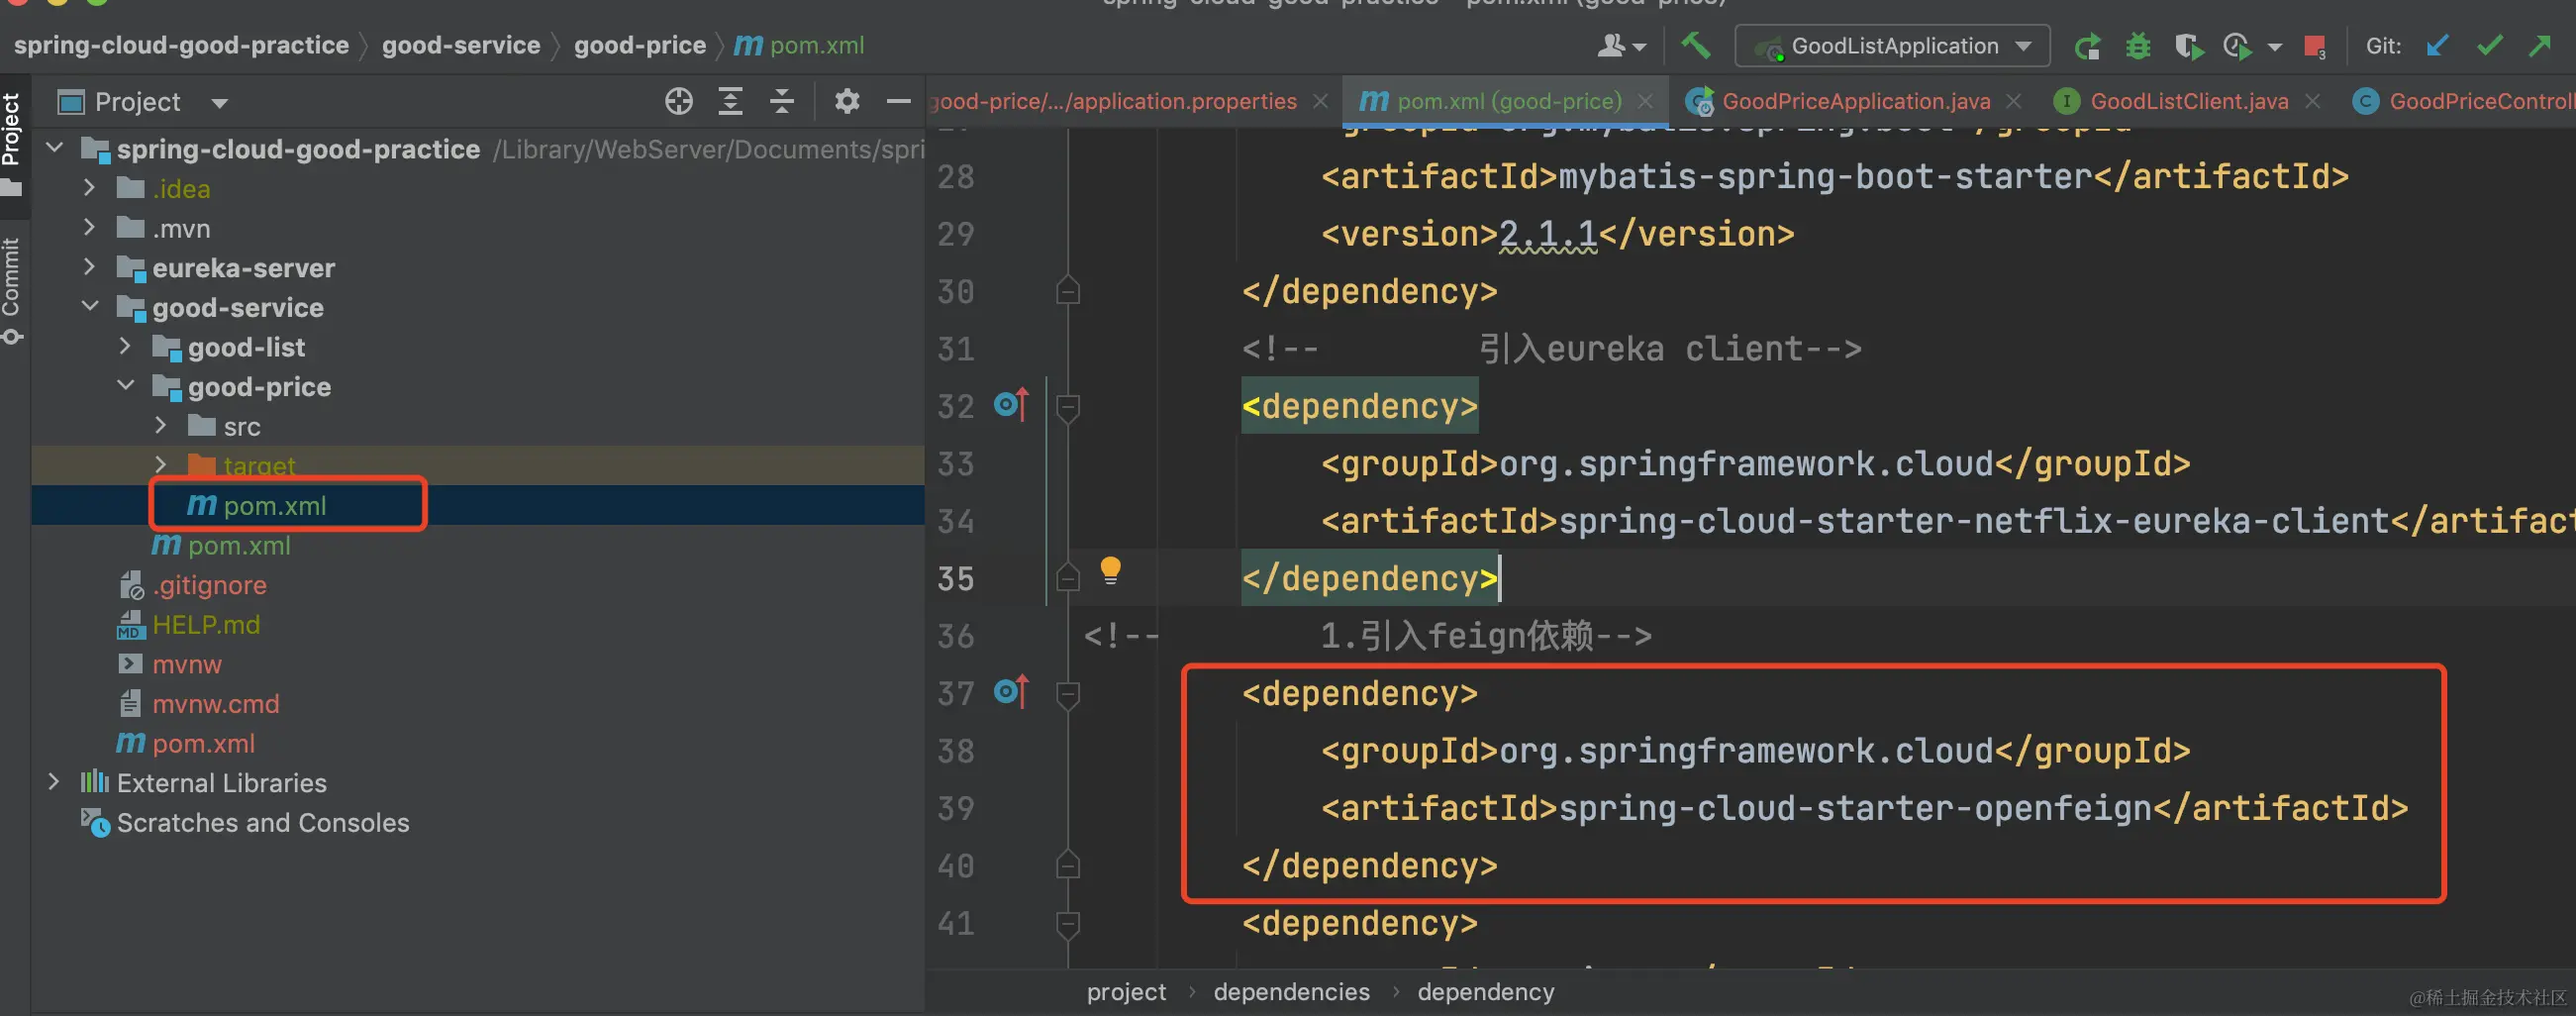This screenshot has height=1016, width=2576.
Task: Collapse all nodes in Project panel
Action: pos(782,101)
